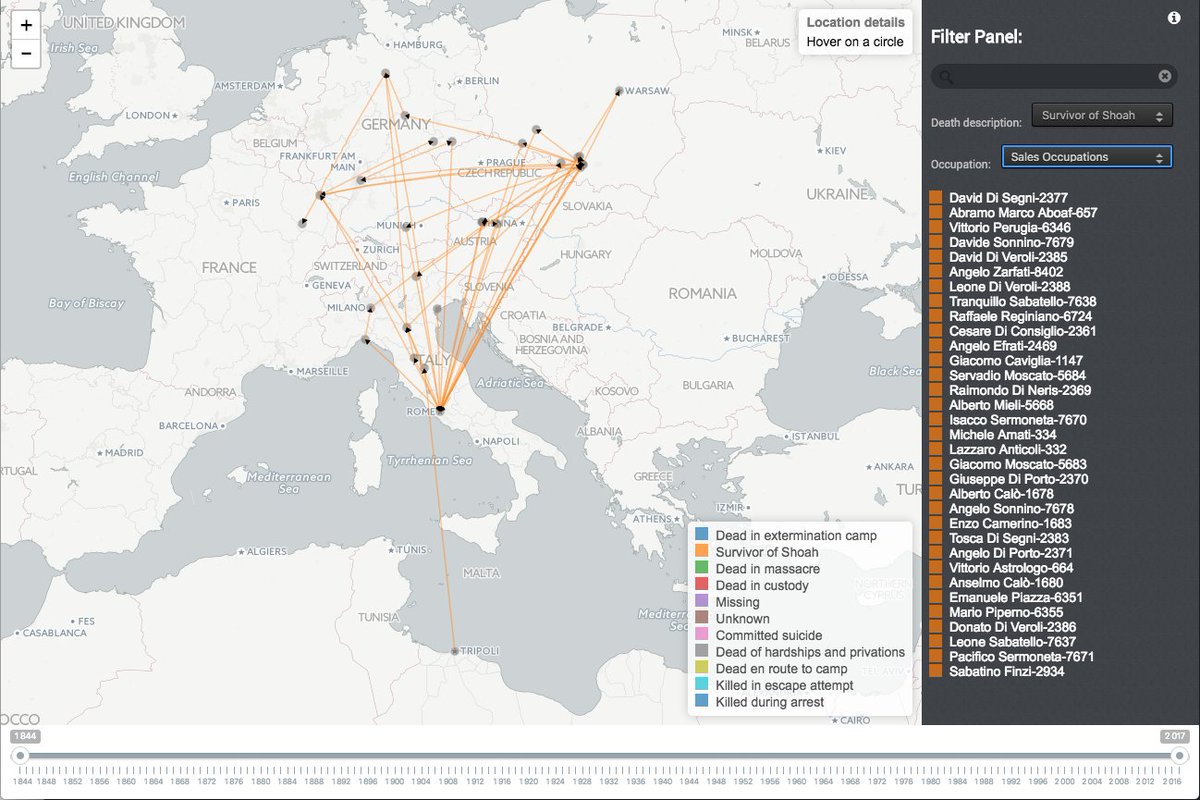Select Raffaele Reginiano-6724

1021,316
